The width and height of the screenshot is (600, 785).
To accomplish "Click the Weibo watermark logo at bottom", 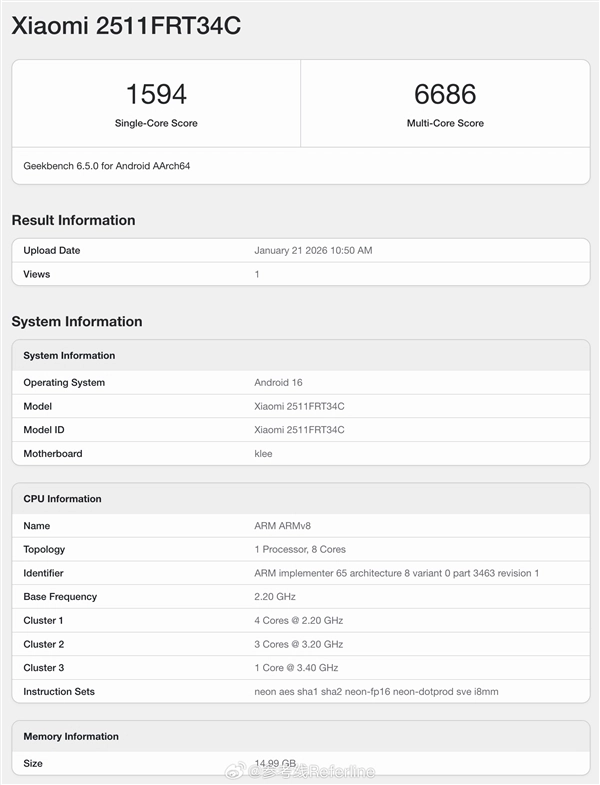I will 237,771.
